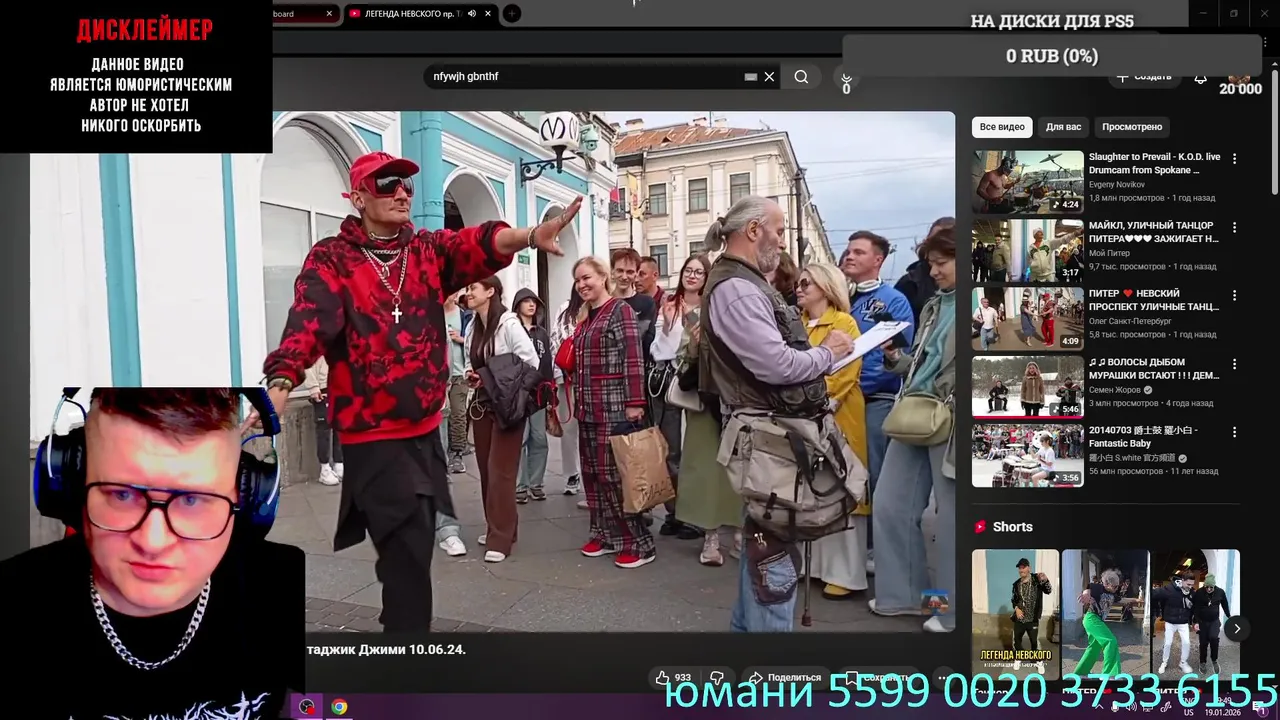Open the on-screen keyboard in search box
The width and height of the screenshot is (1280, 720).
(751, 77)
